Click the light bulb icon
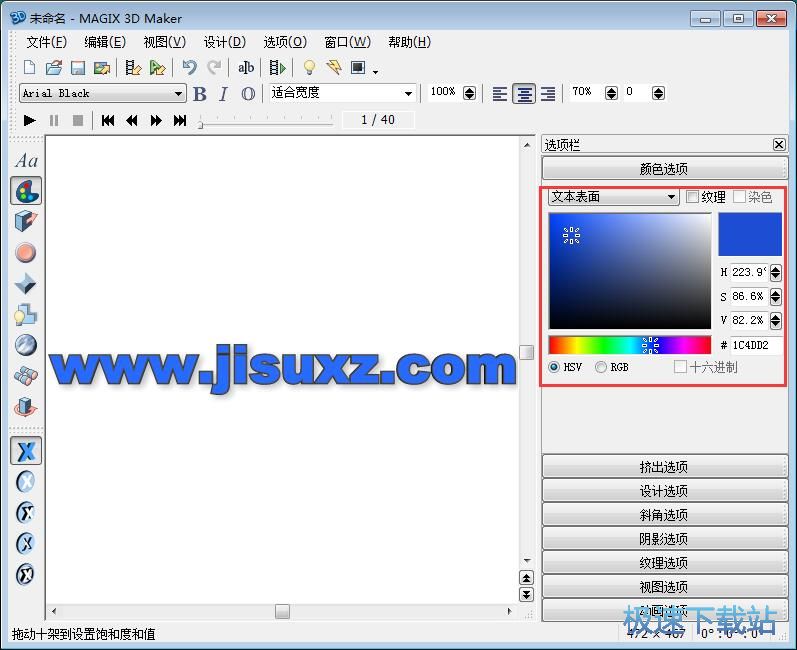 pos(309,68)
